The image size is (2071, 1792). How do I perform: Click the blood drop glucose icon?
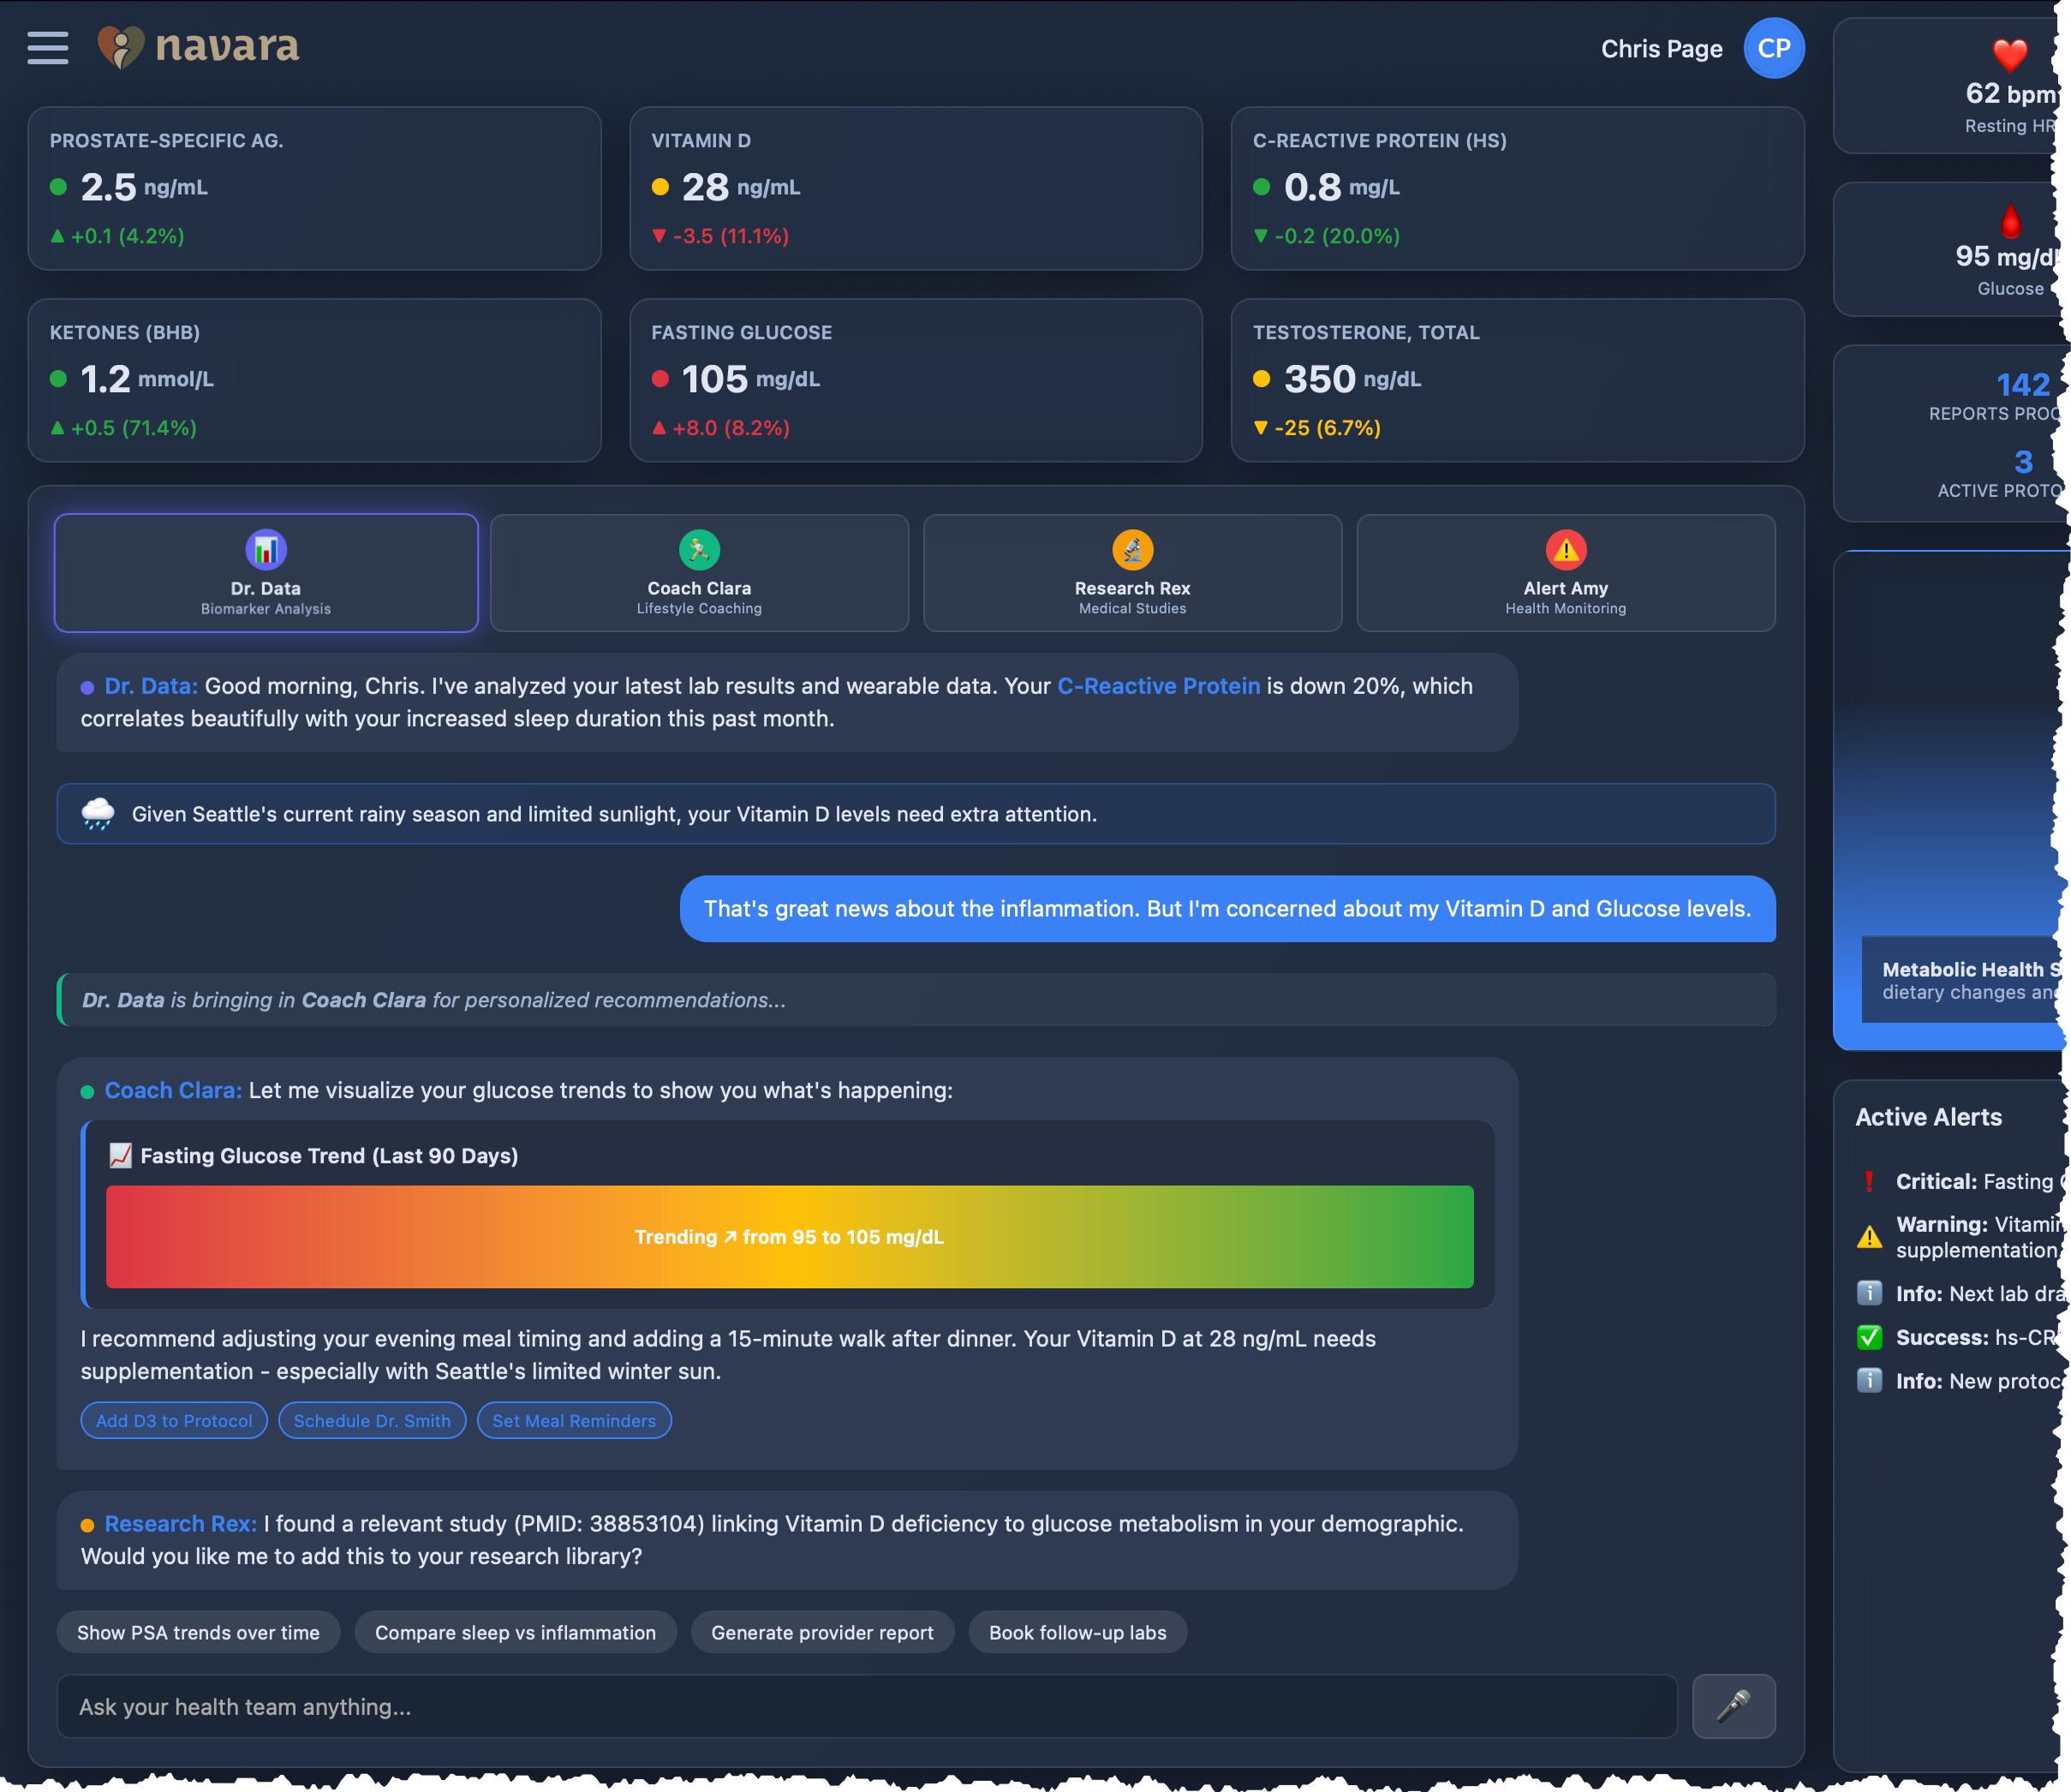click(2010, 220)
